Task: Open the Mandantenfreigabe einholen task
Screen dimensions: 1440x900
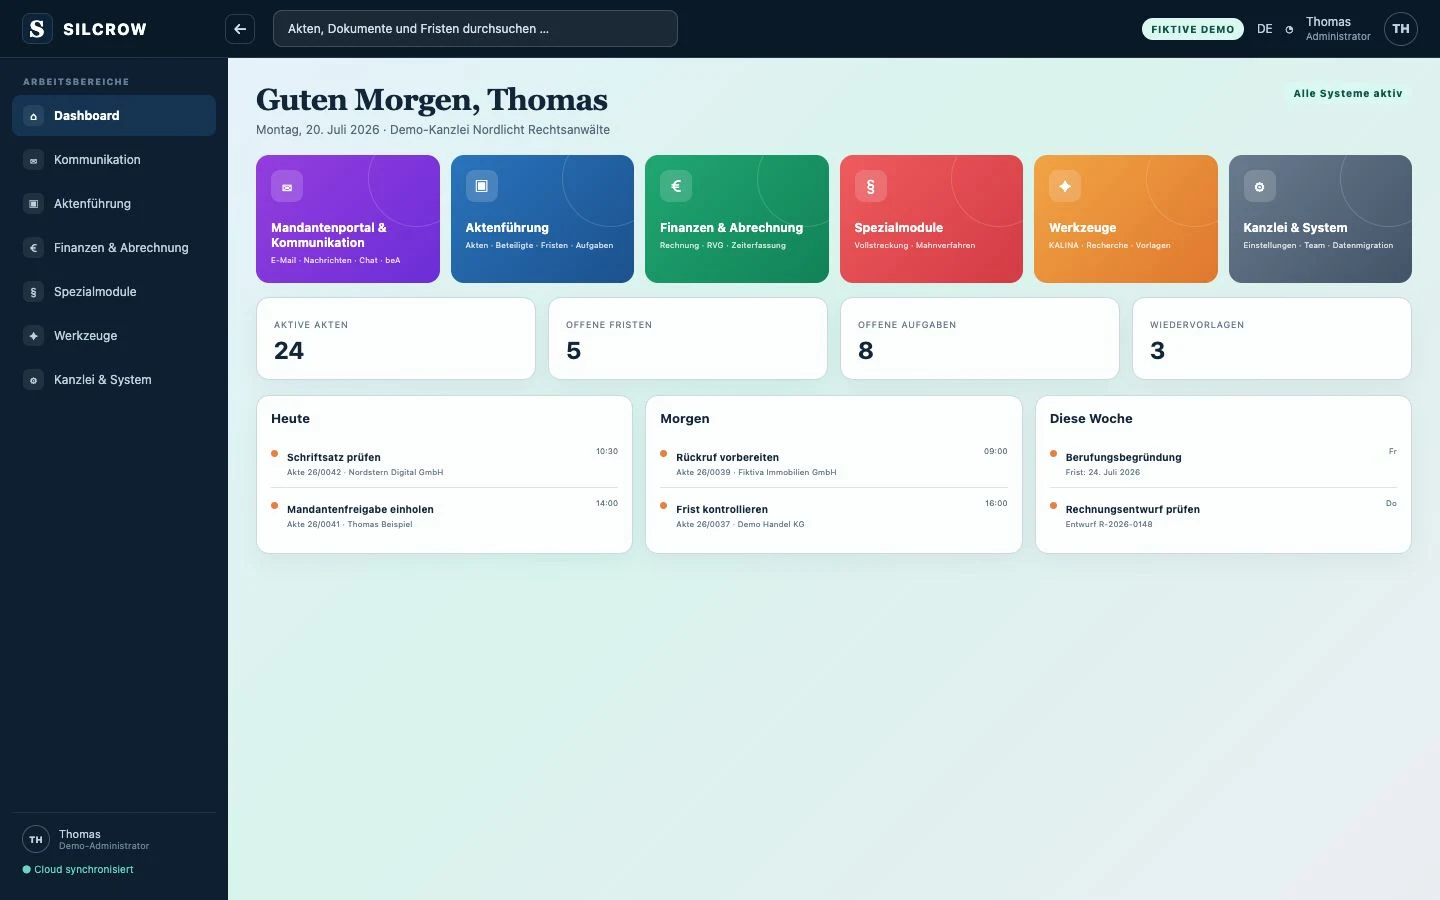Action: point(444,516)
